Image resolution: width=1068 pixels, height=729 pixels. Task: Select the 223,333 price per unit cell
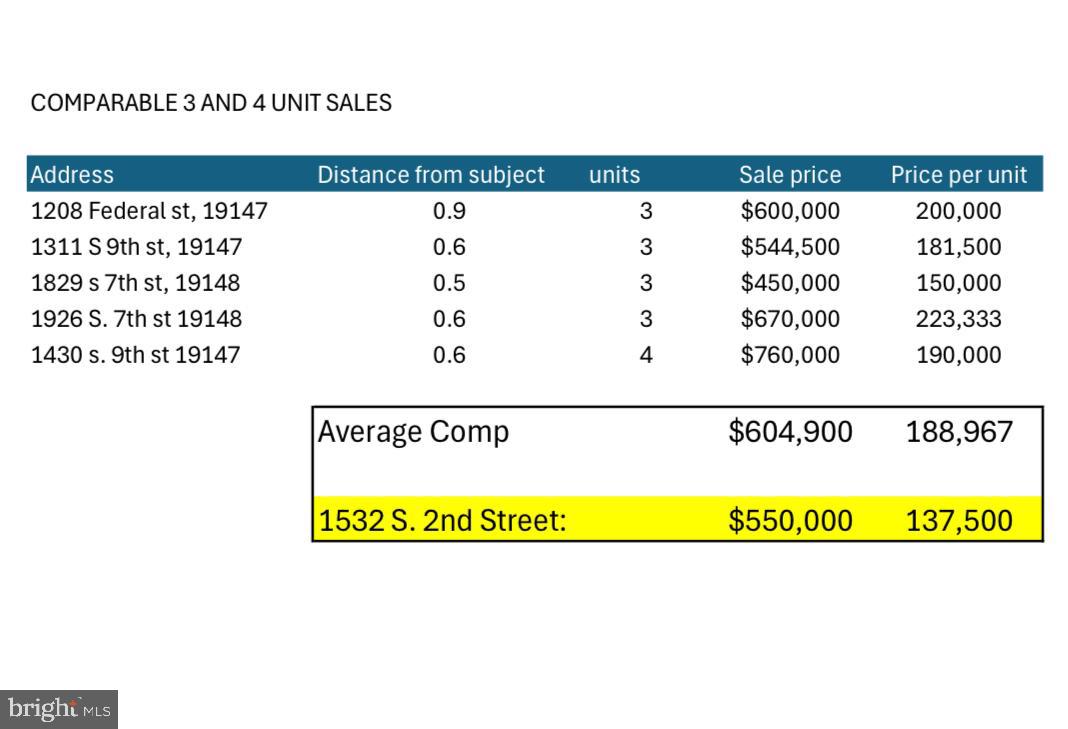coord(958,319)
